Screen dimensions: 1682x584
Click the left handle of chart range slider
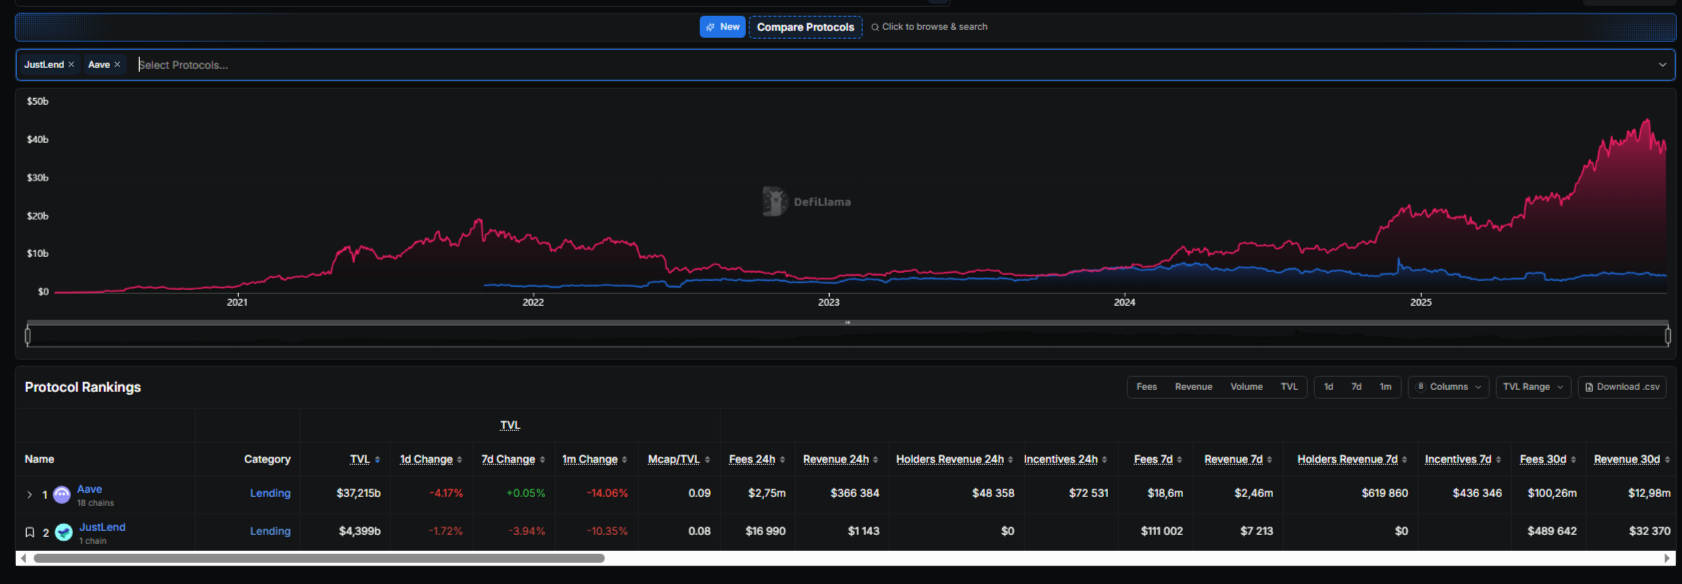point(28,337)
